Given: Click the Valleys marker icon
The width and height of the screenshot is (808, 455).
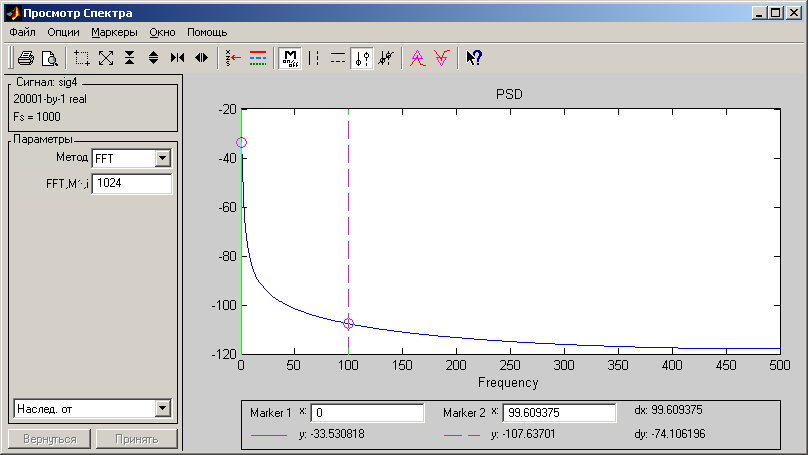Looking at the screenshot, I should point(441,58).
